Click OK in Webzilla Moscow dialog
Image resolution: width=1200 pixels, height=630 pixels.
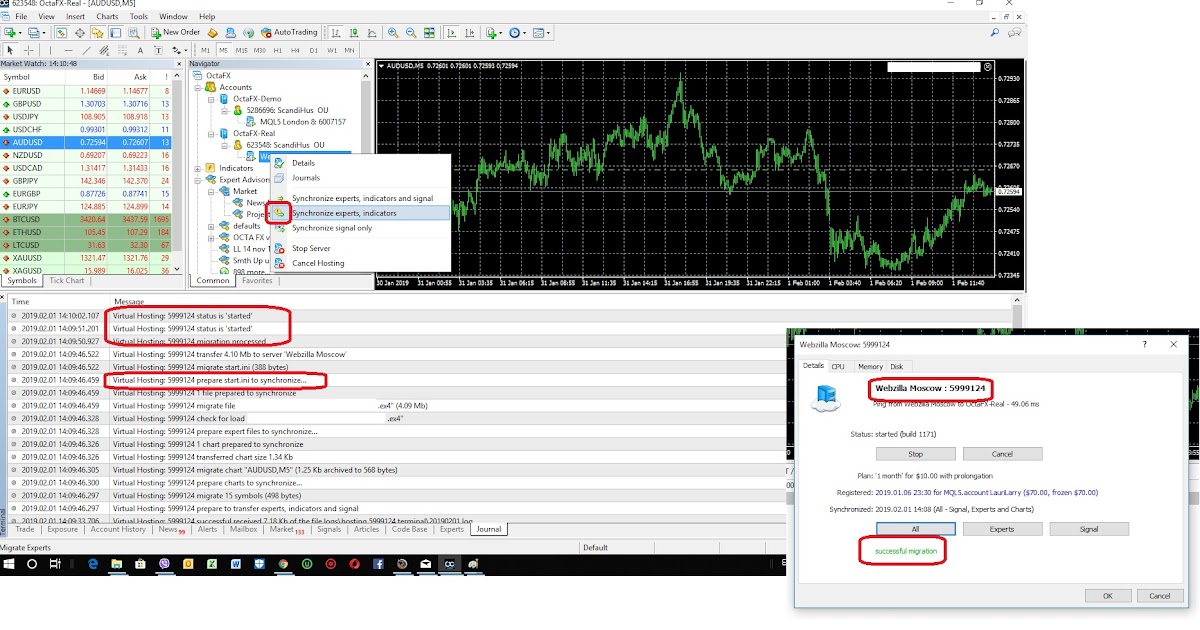click(1107, 595)
